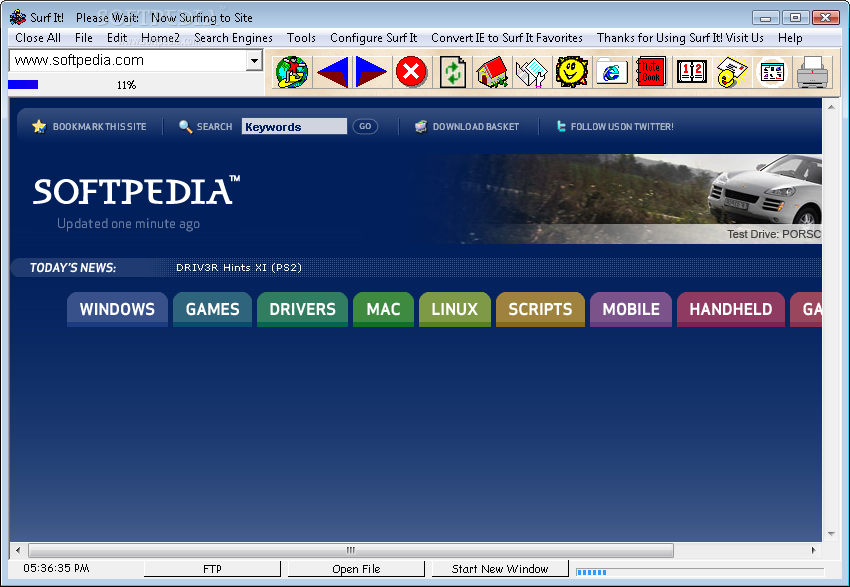Click the globe surfer Go icon
The height and width of the screenshot is (587, 850).
click(292, 72)
